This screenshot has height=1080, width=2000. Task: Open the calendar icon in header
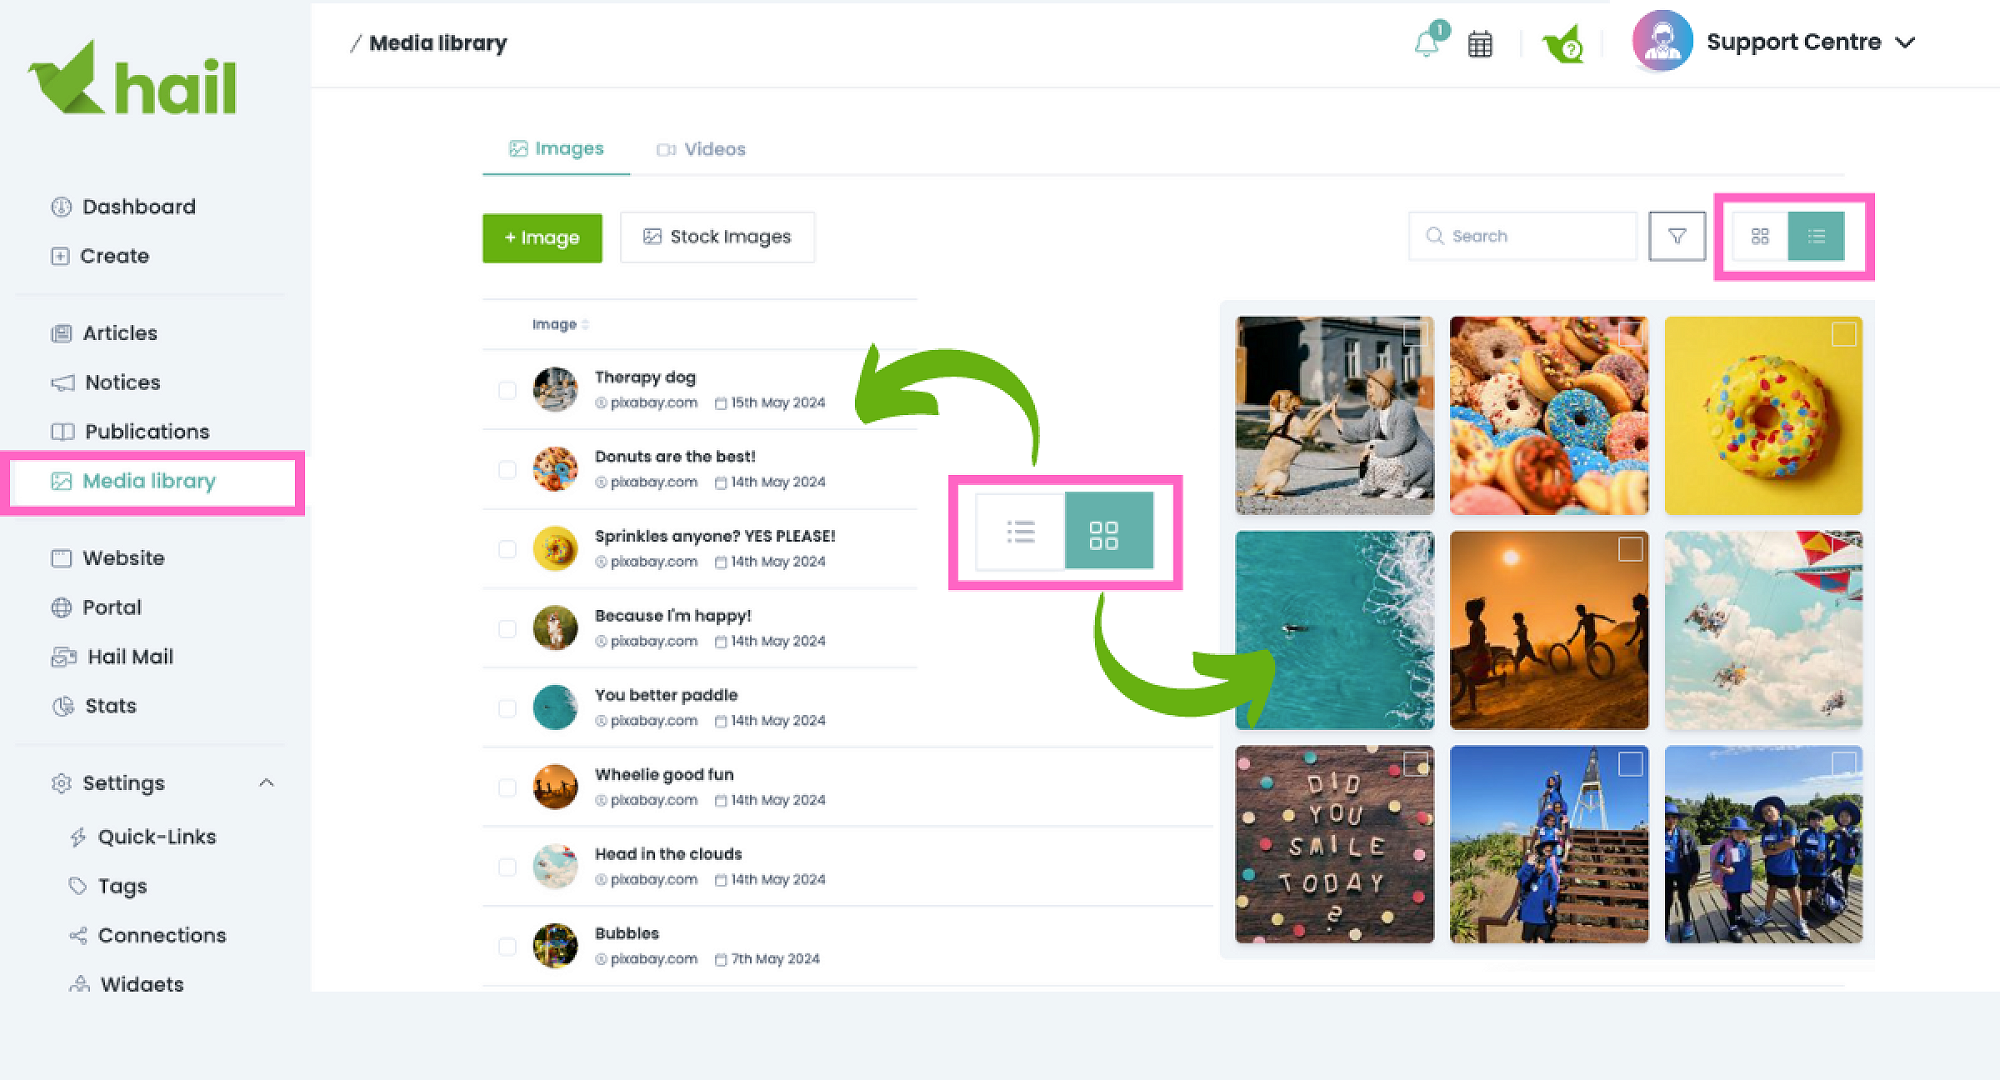1480,44
